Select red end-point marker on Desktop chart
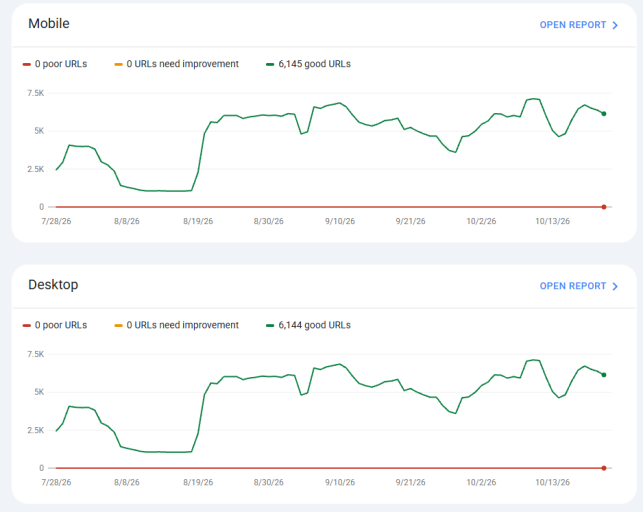The height and width of the screenshot is (512, 643). (x=604, y=468)
